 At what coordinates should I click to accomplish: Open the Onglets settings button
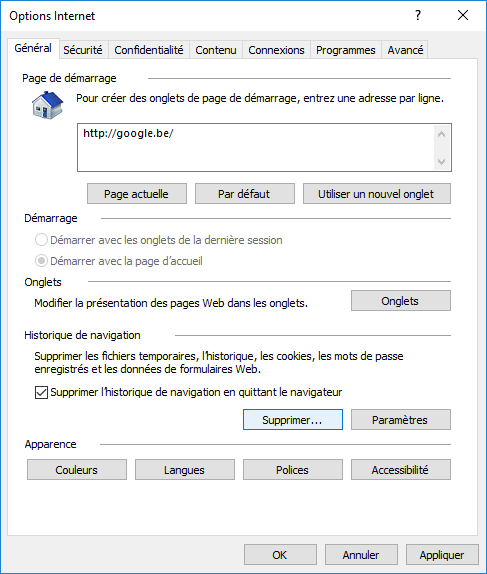click(401, 301)
